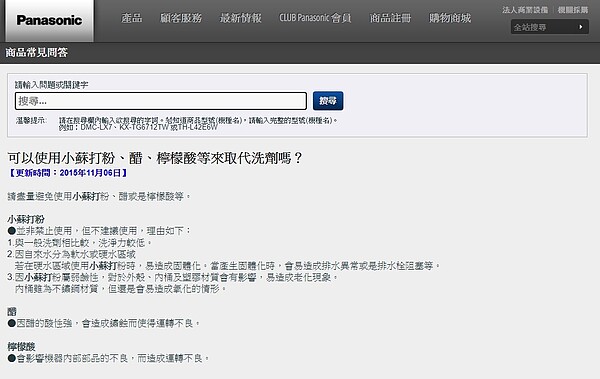Open the 商品註冊 menu
The width and height of the screenshot is (600, 379).
[390, 18]
